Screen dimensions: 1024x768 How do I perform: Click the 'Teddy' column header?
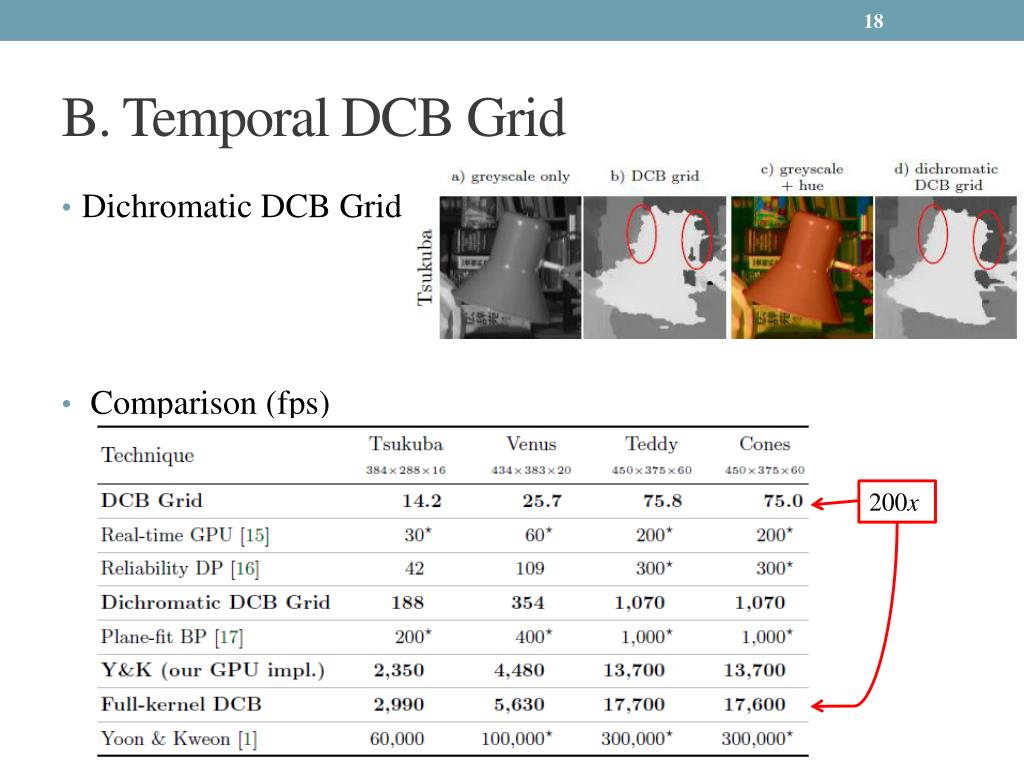click(651, 444)
